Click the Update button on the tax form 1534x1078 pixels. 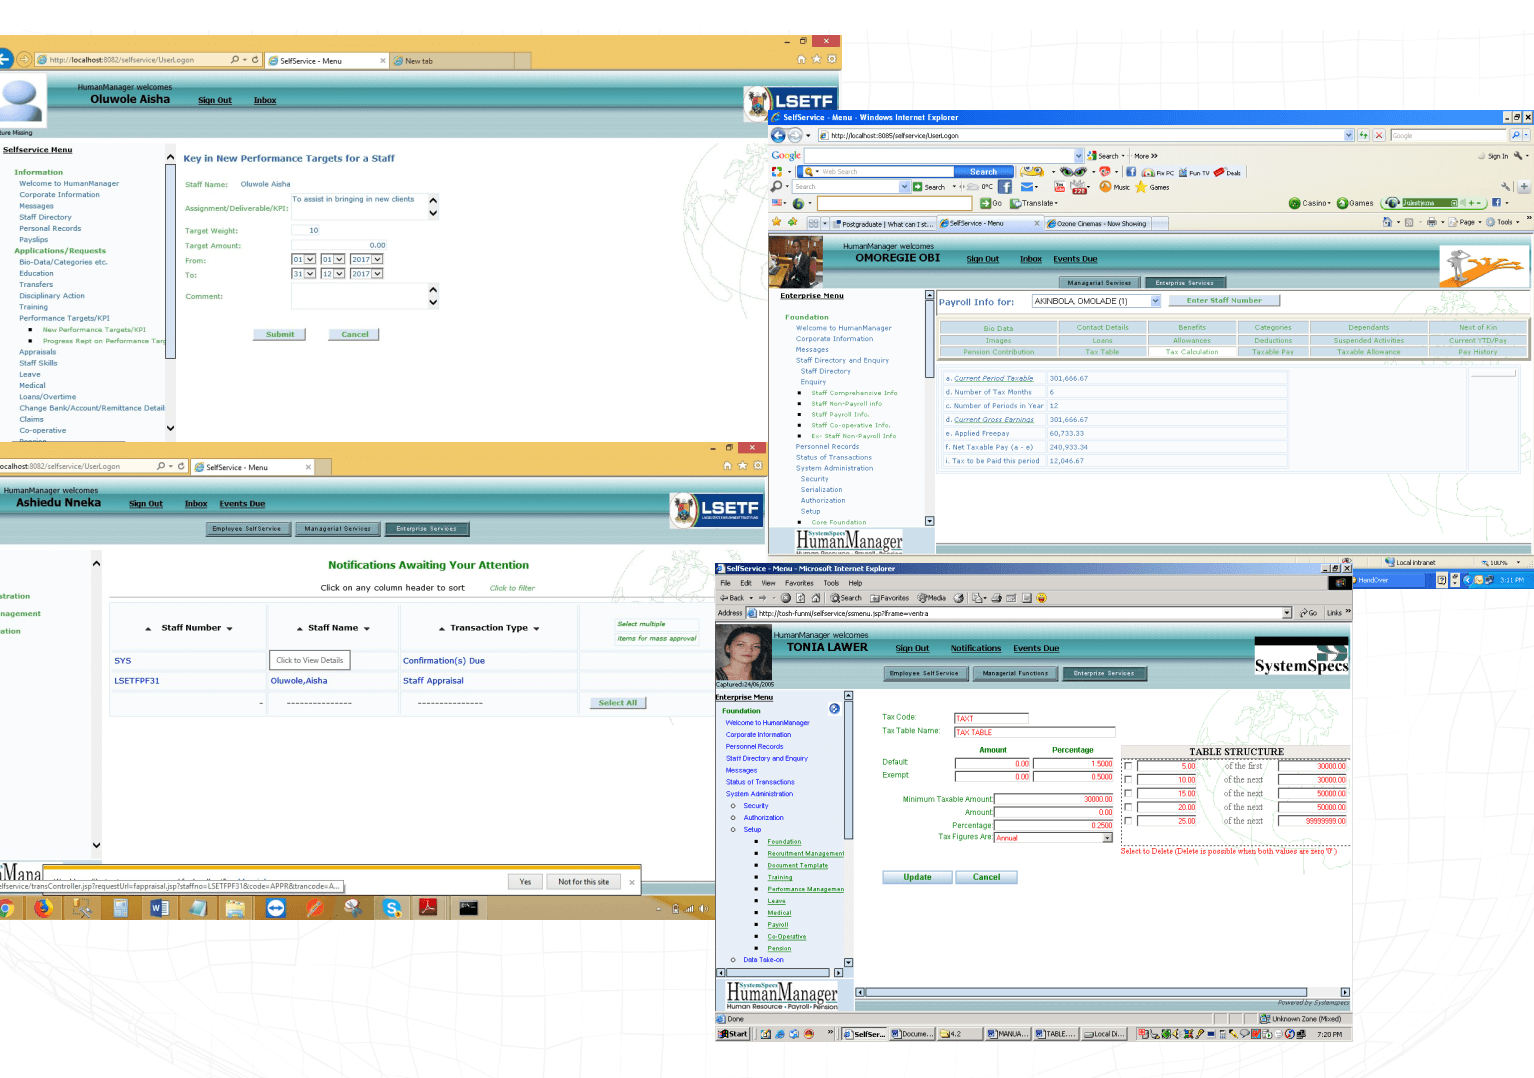coord(917,877)
